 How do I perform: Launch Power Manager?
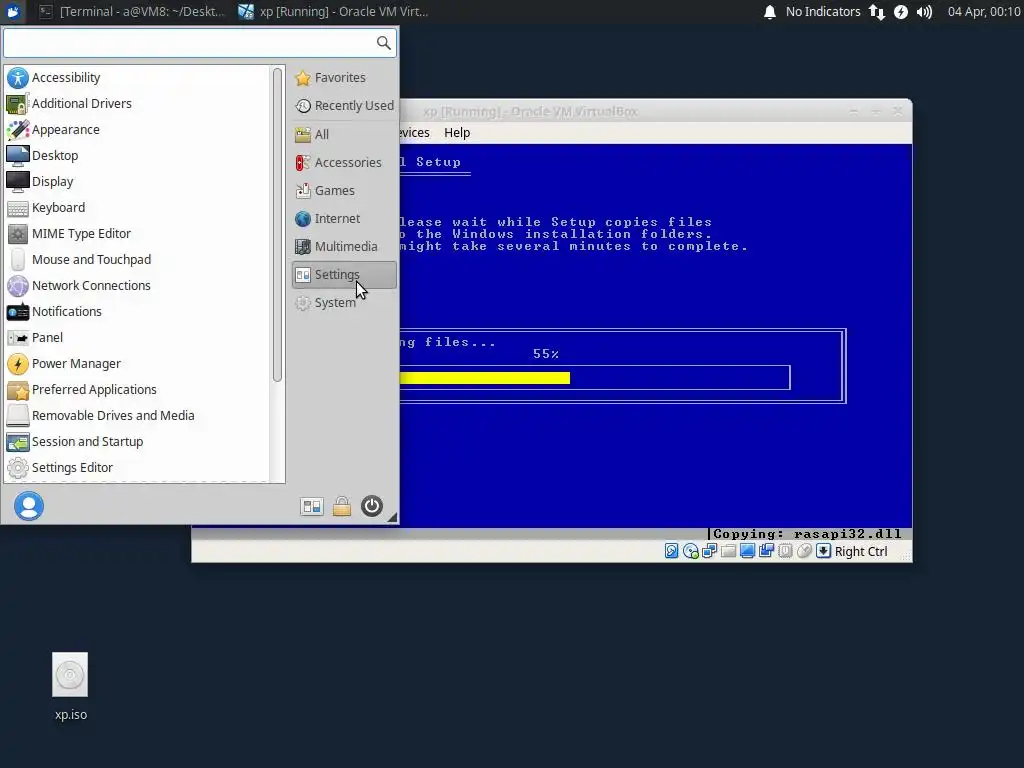137,364
